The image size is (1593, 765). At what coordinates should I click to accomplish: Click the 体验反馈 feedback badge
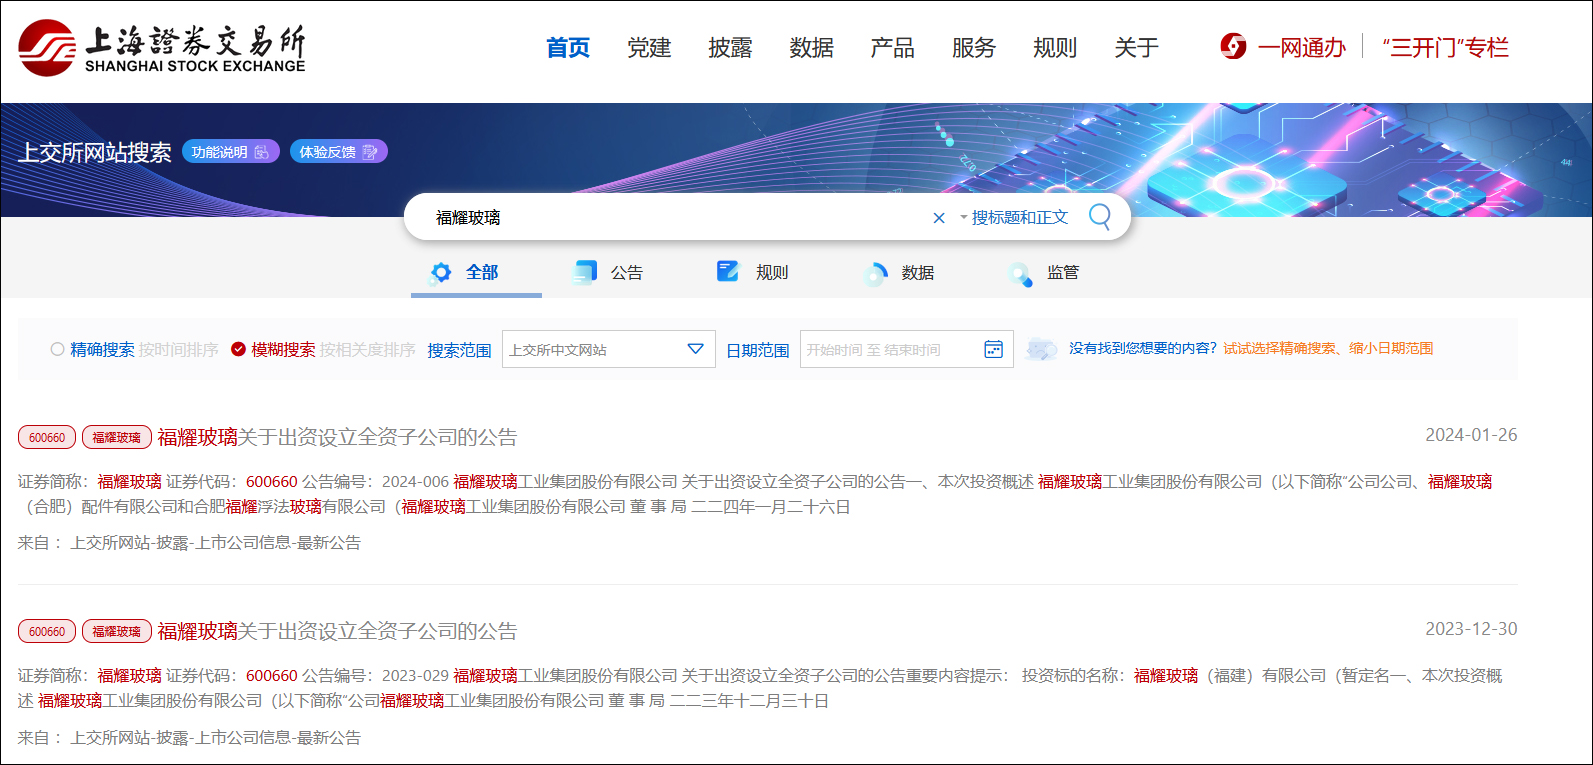click(339, 152)
